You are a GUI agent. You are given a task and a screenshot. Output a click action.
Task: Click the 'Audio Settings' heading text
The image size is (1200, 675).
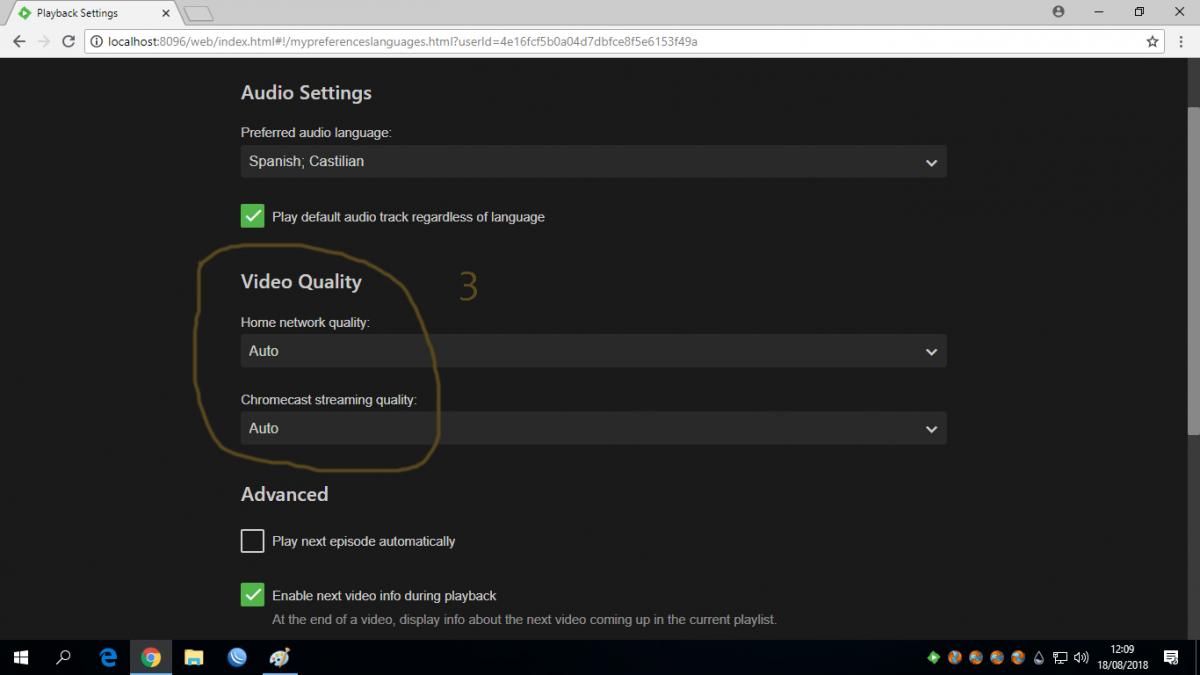point(306,93)
